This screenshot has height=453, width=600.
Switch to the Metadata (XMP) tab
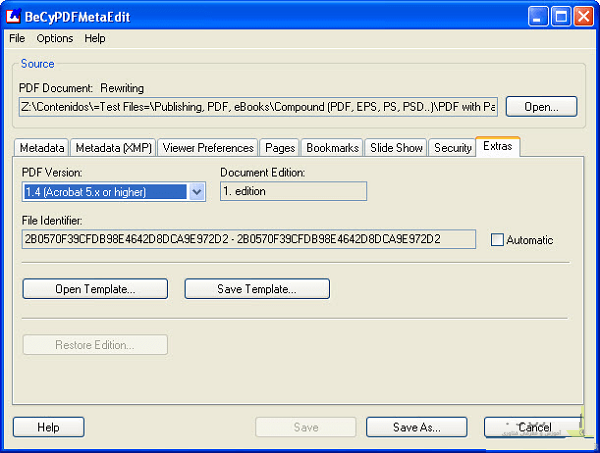coord(113,148)
